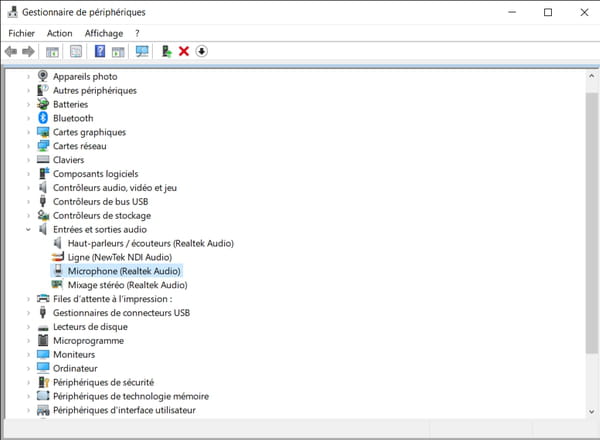
Task: Open the ? help menu
Action: point(137,33)
